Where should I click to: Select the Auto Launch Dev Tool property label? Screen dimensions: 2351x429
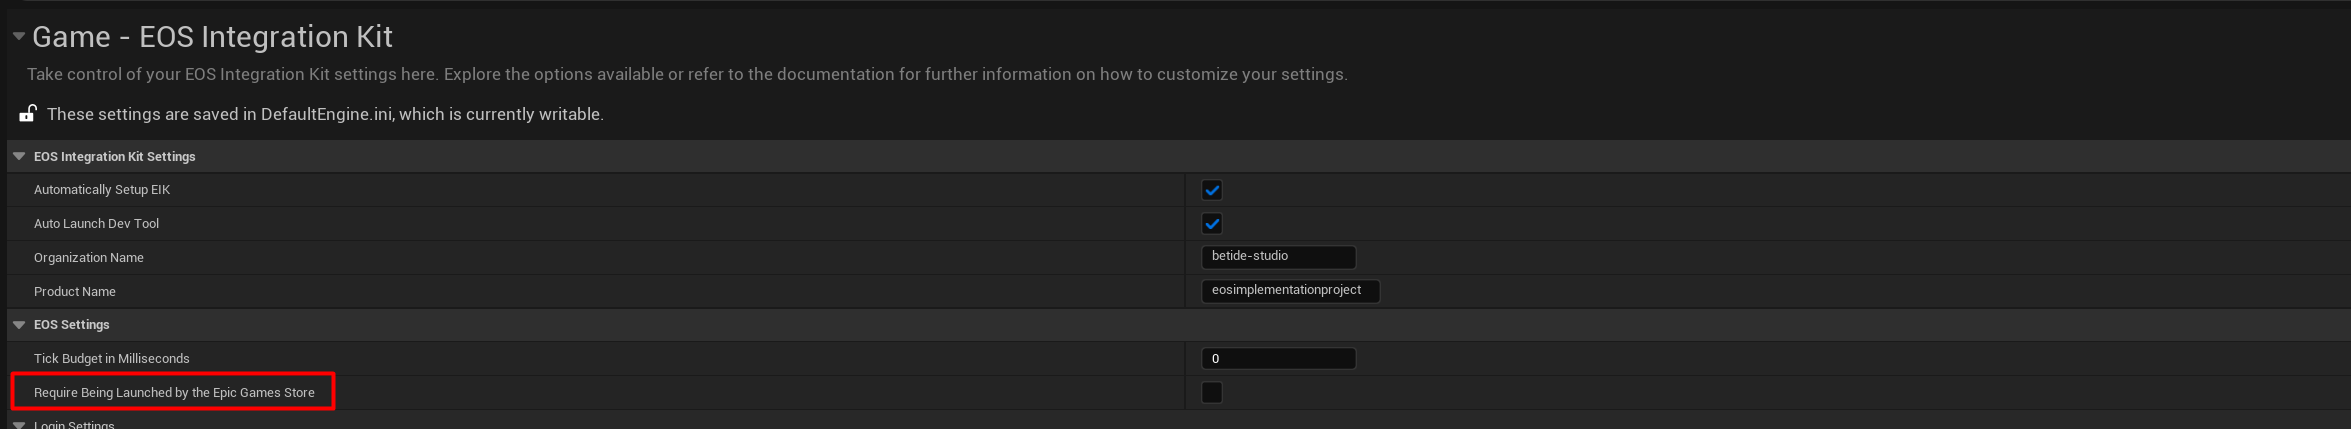[x=96, y=224]
